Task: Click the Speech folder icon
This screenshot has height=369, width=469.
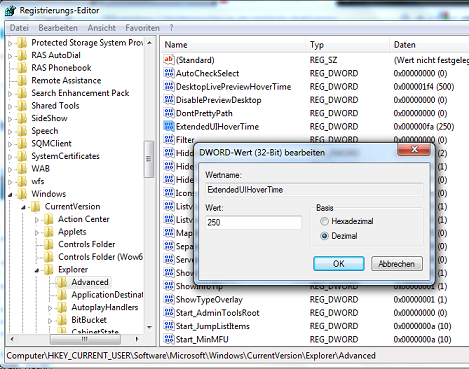Action: 22,131
